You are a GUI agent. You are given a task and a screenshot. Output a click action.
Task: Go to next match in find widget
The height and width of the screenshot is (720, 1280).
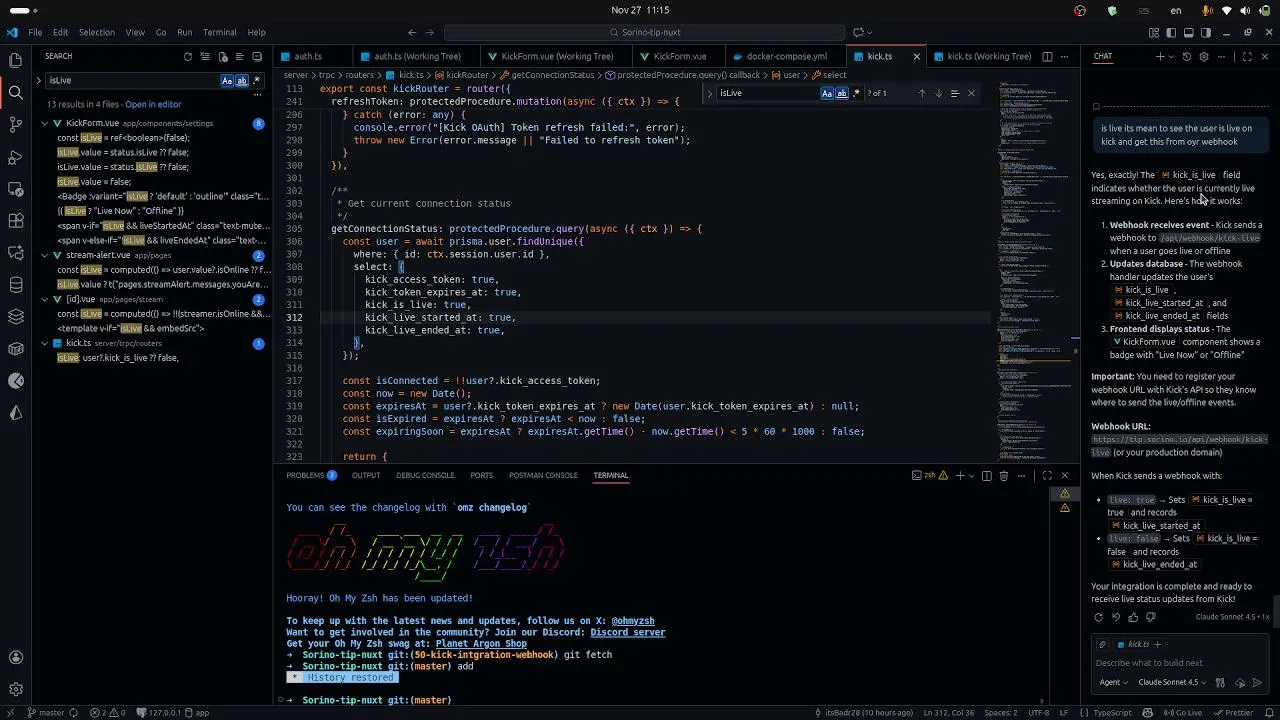(938, 93)
